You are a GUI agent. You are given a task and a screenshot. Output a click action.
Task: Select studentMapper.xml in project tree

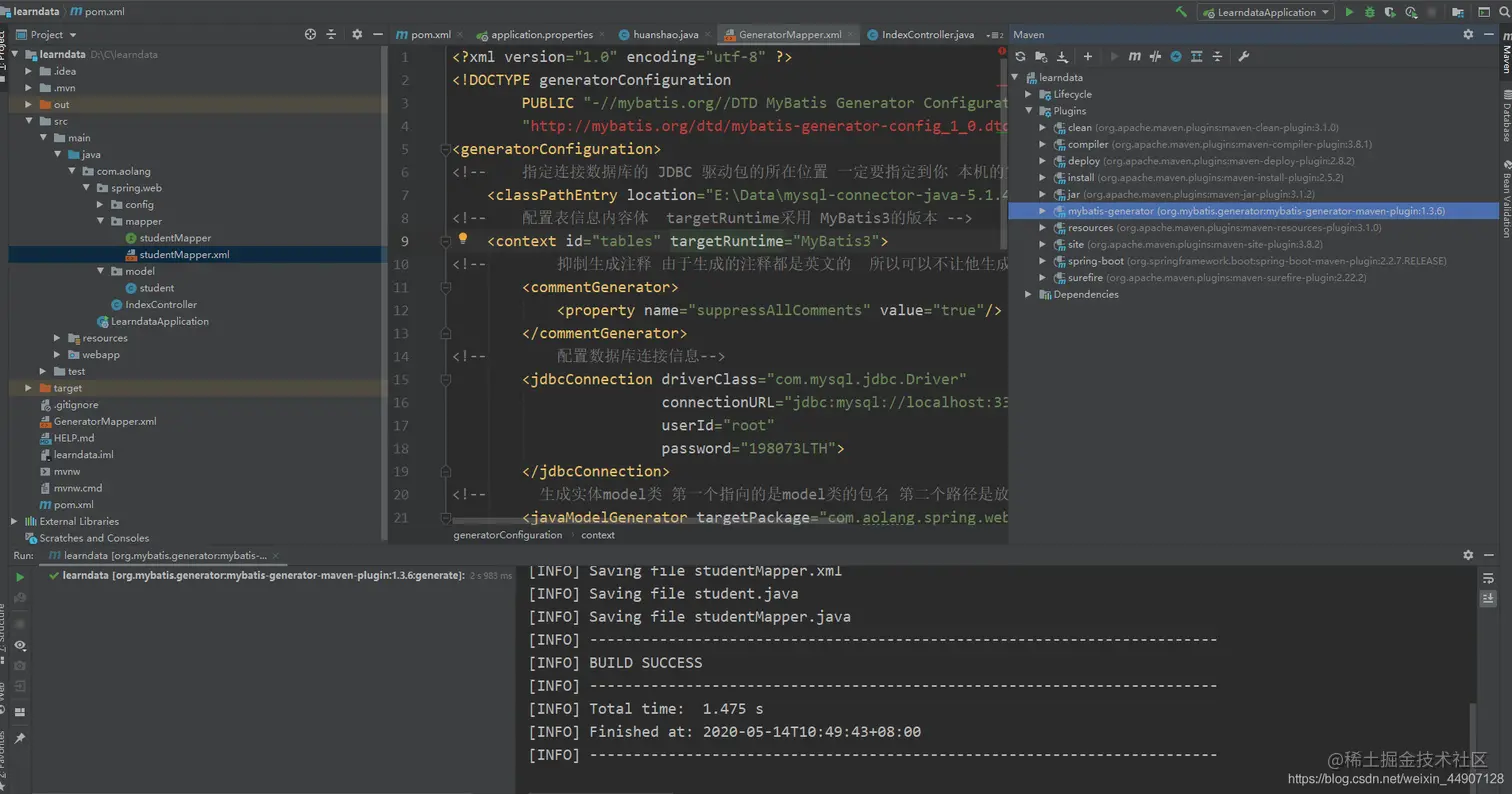click(184, 254)
